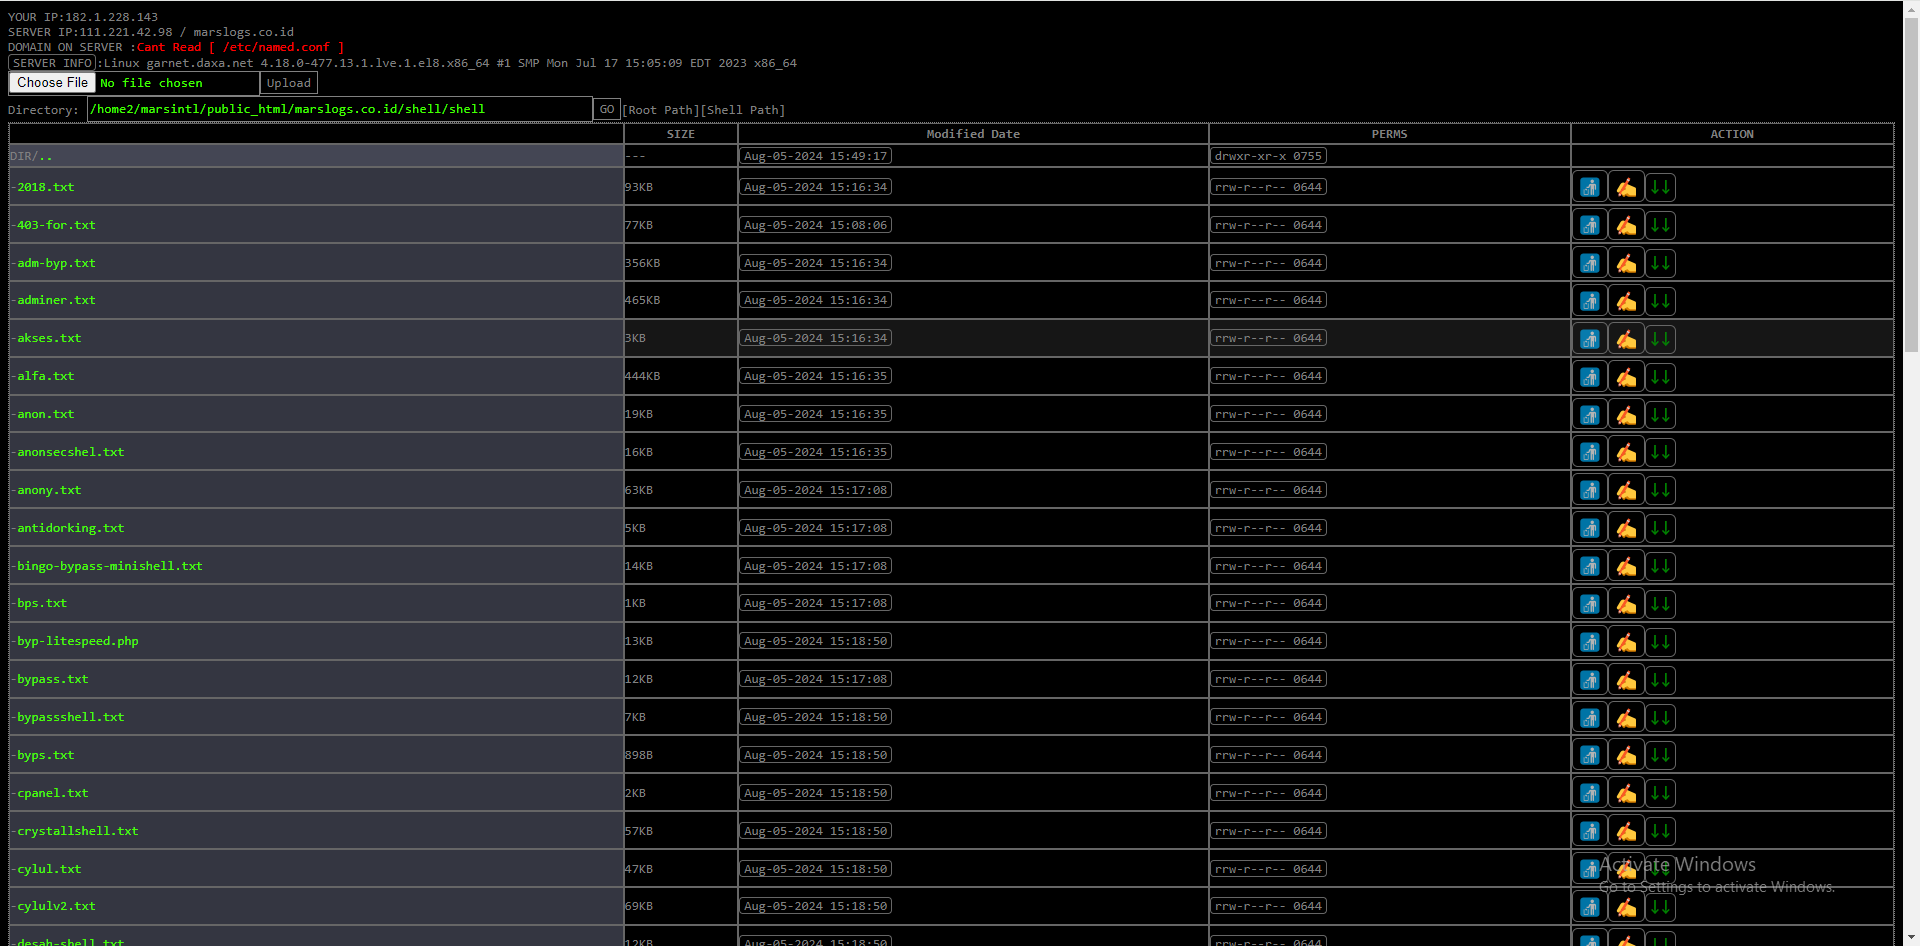This screenshot has width=1920, height=946.
Task: Download bypassshell.txt via green arrows
Action: coord(1661,717)
